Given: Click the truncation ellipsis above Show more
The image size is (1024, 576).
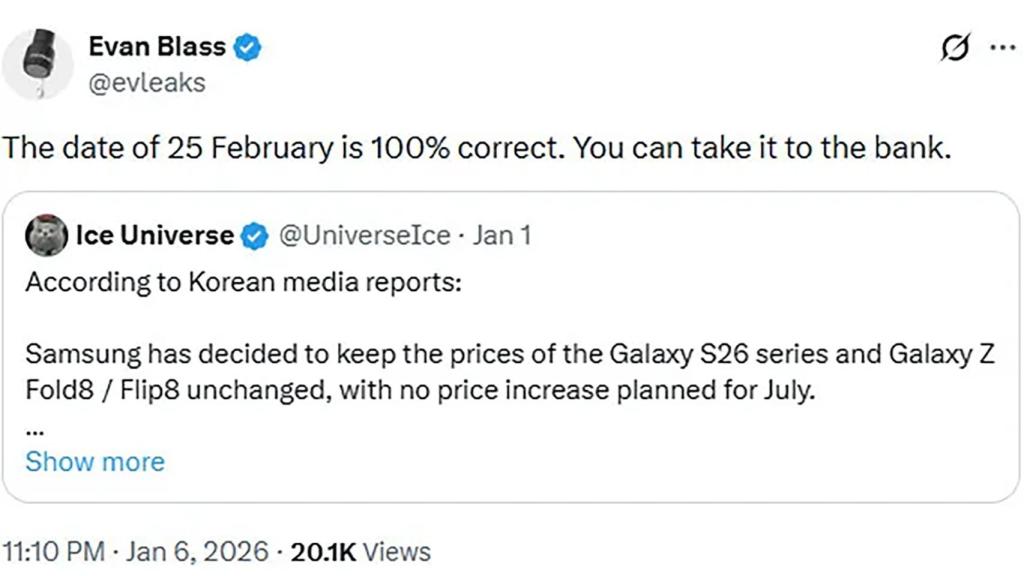Looking at the screenshot, I should [x=34, y=430].
